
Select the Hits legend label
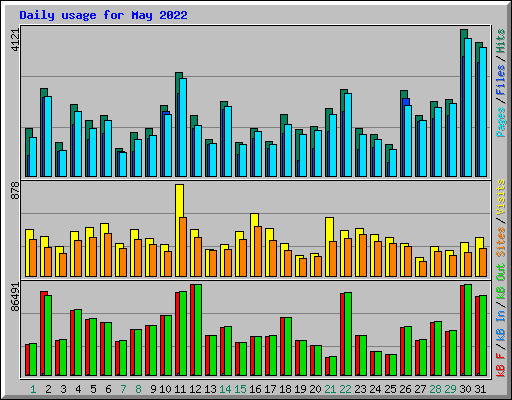click(x=501, y=41)
